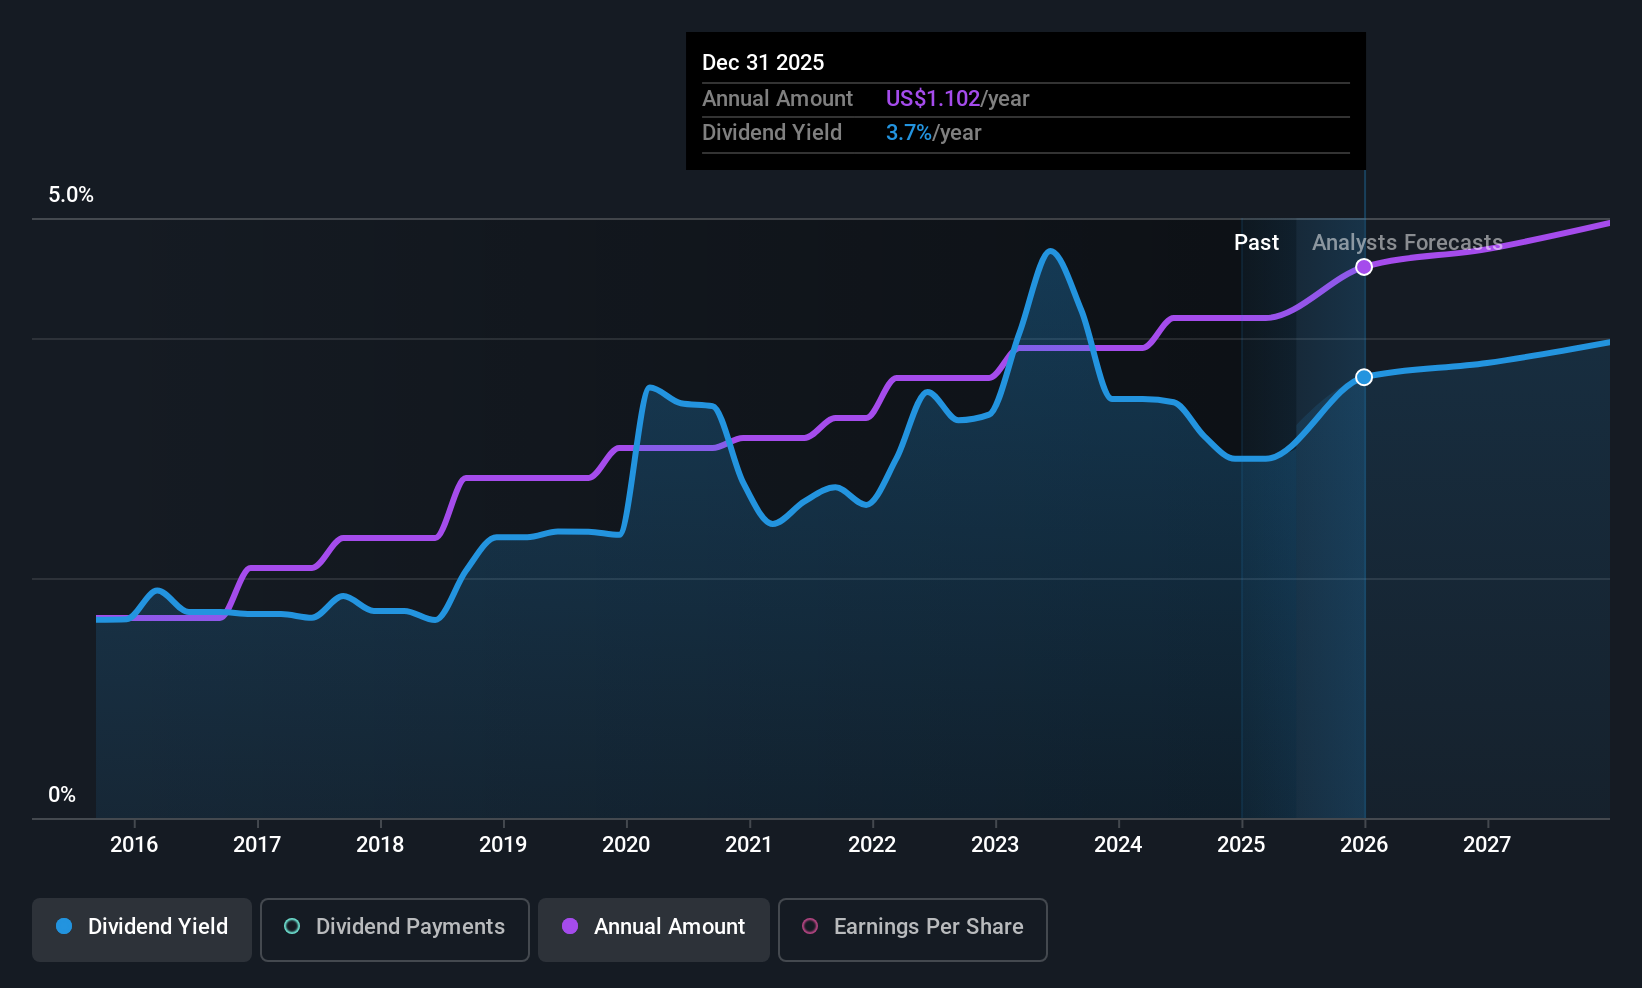Select the purple Annual Amount data point
The height and width of the screenshot is (988, 1642).
(1364, 267)
